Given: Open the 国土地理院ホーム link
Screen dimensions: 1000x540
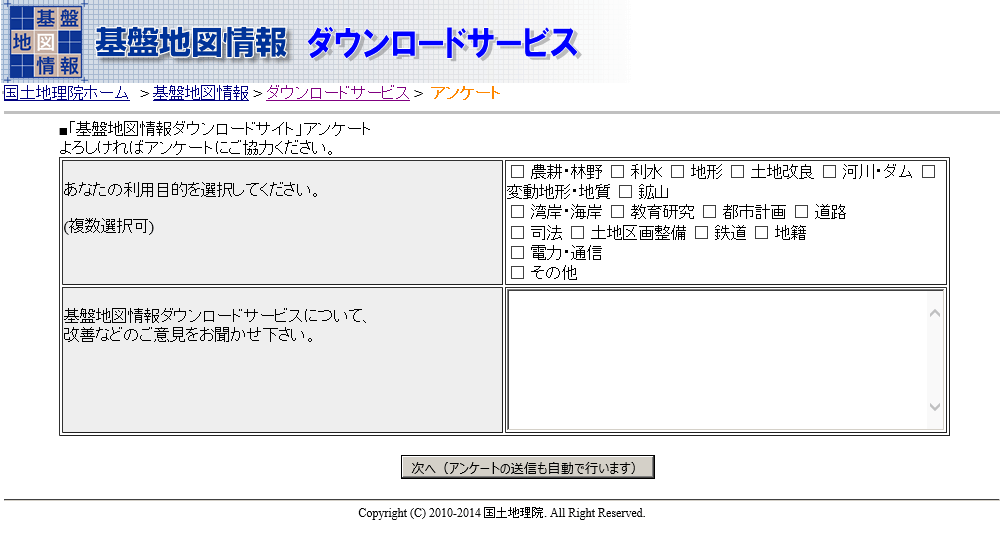Looking at the screenshot, I should click(x=66, y=93).
